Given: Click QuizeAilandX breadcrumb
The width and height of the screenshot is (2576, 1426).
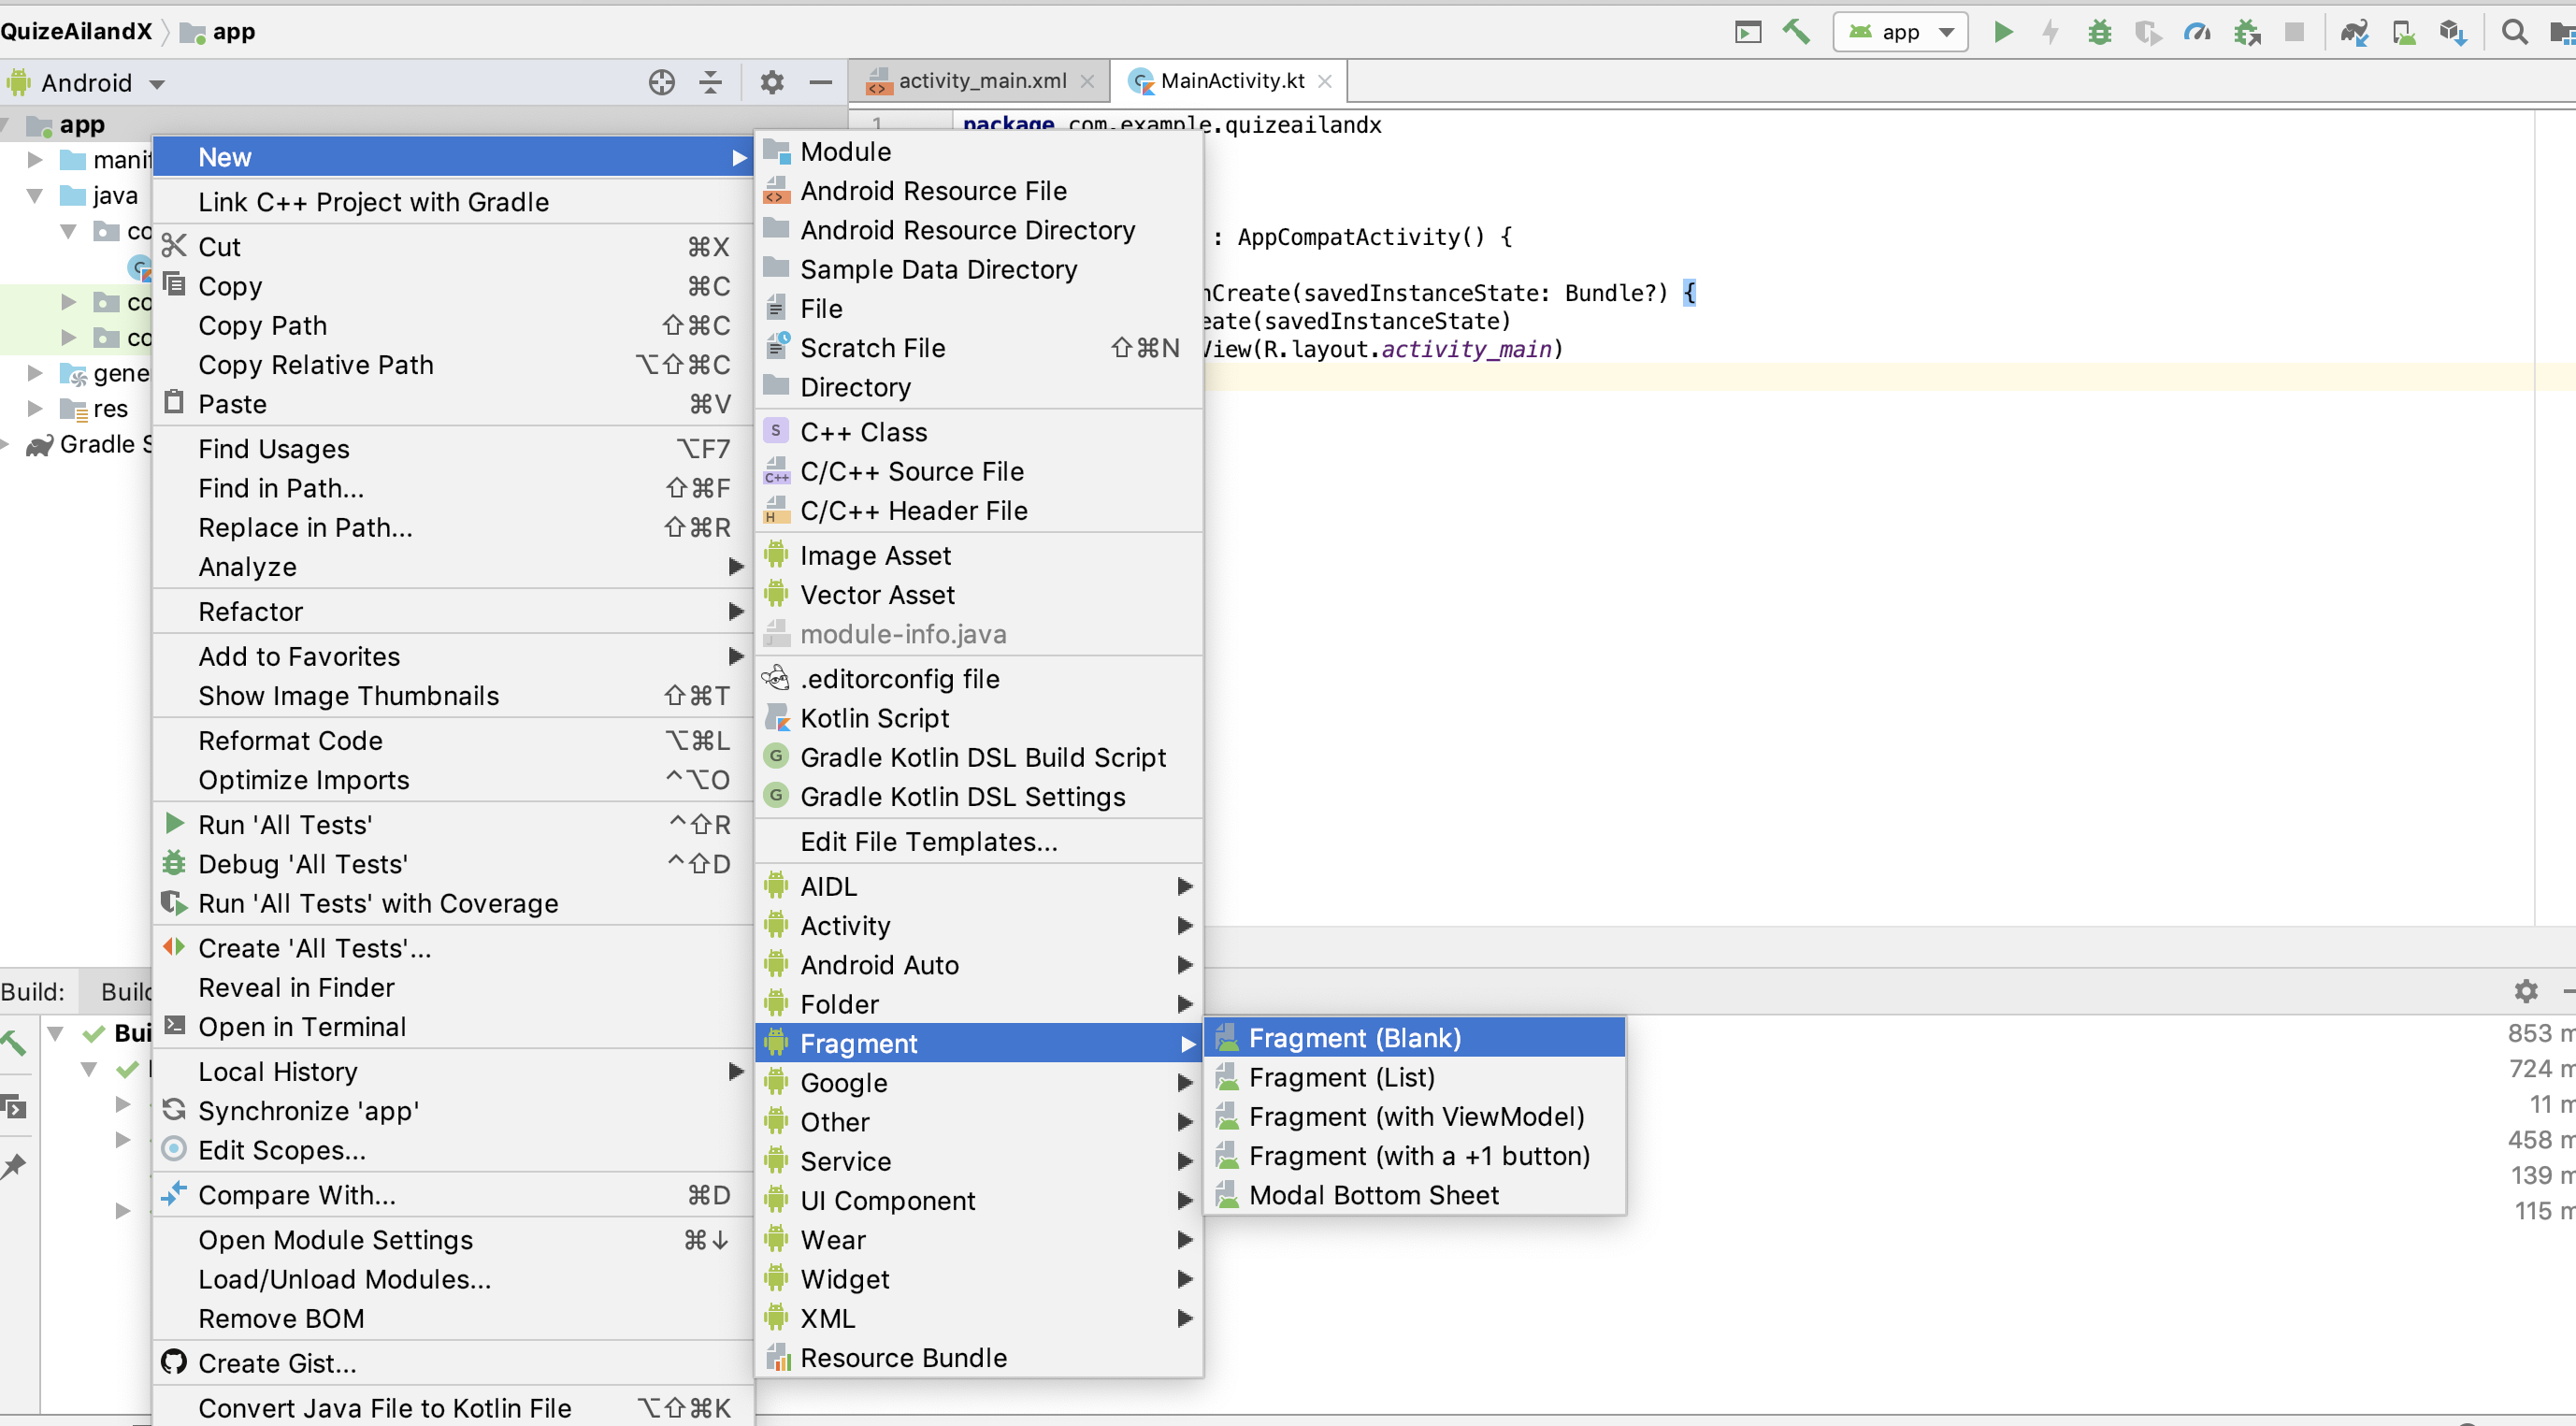Looking at the screenshot, I should 76,31.
